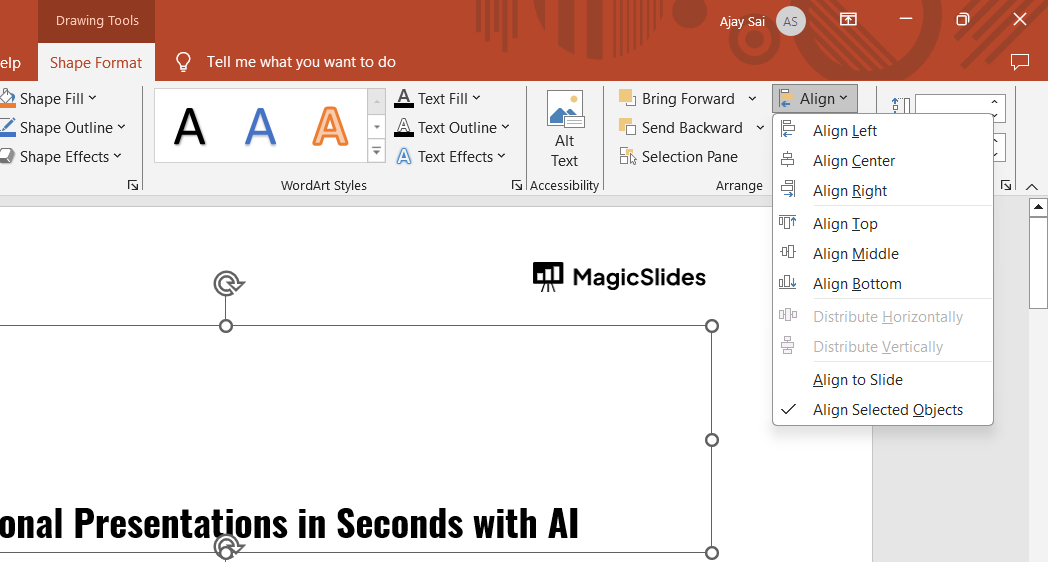Click the Text Effects letter icon
The width and height of the screenshot is (1048, 562).
coord(404,156)
